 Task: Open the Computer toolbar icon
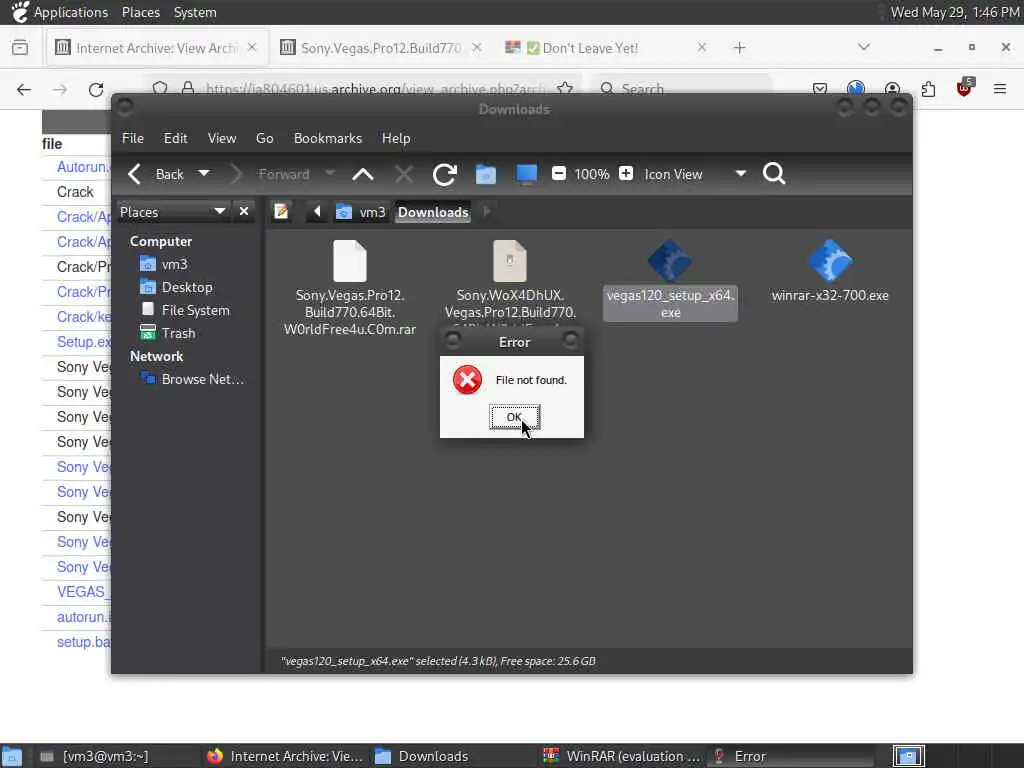[526, 174]
